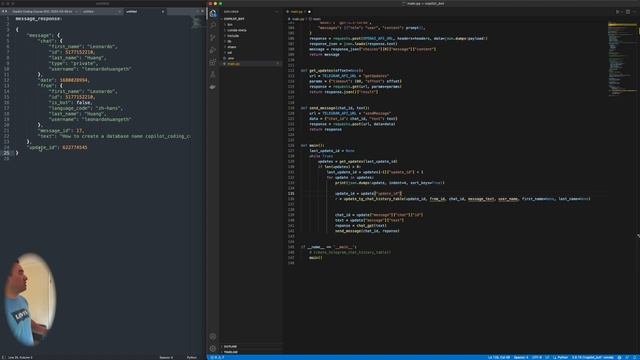The image size is (640, 360).
Task: Click the 'language_code' line in Sublime JSON
Action: (86, 108)
